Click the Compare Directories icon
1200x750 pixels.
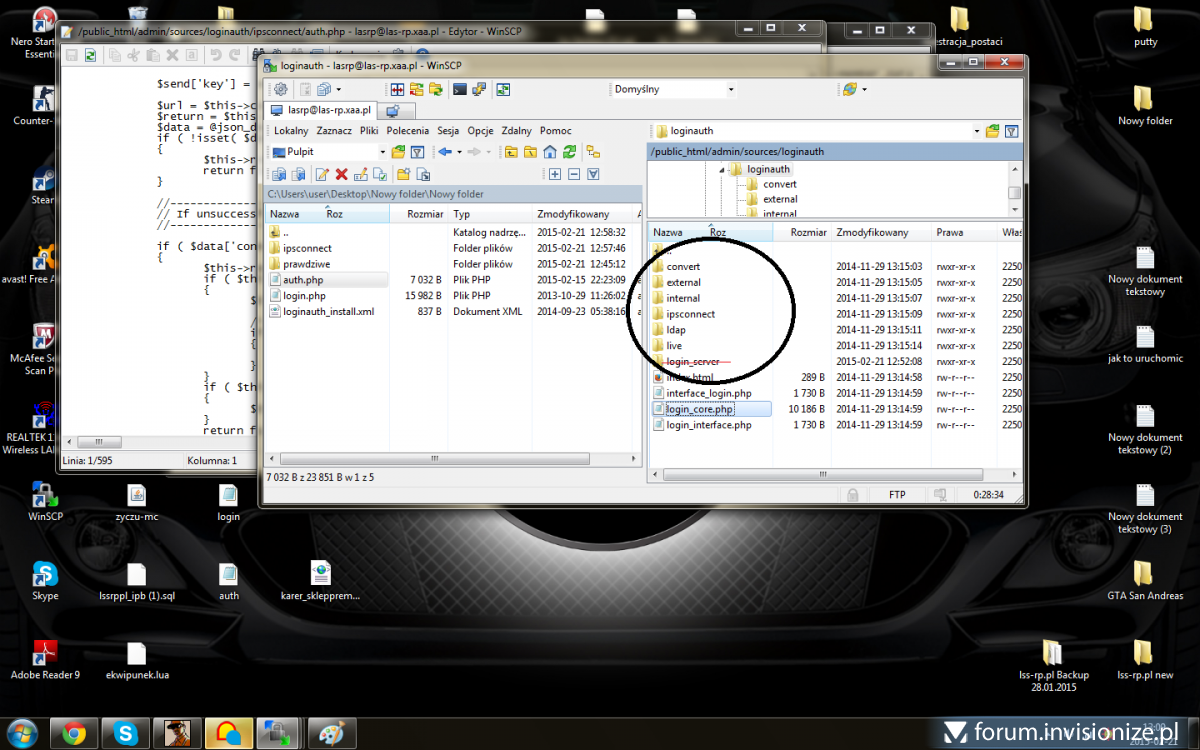[397, 89]
